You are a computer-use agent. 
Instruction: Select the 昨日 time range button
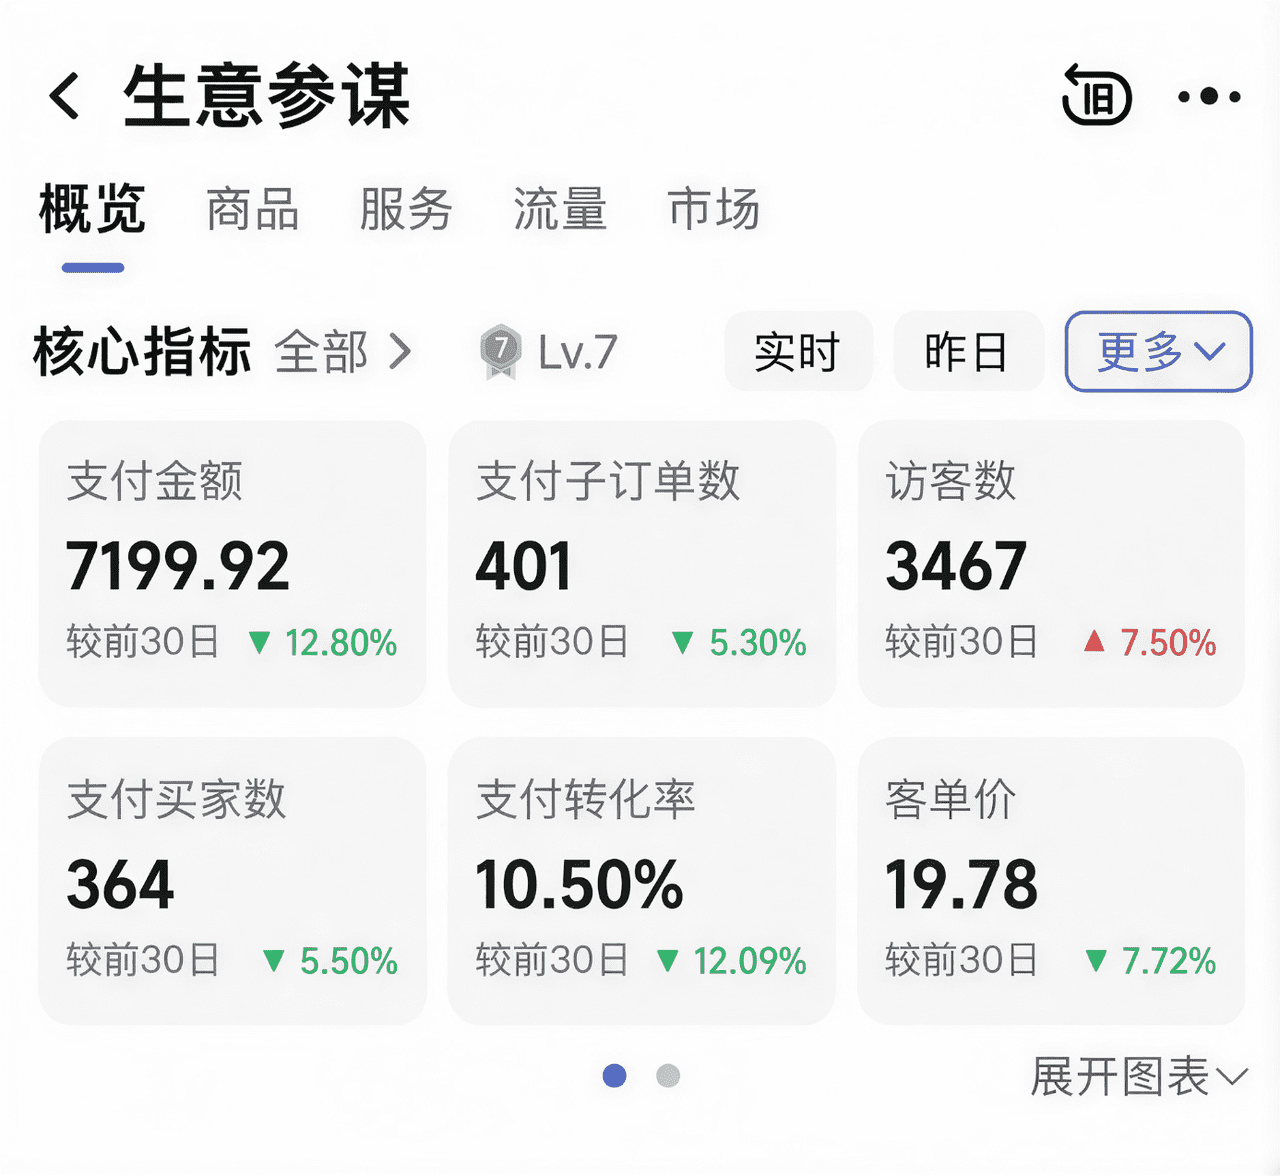(968, 352)
